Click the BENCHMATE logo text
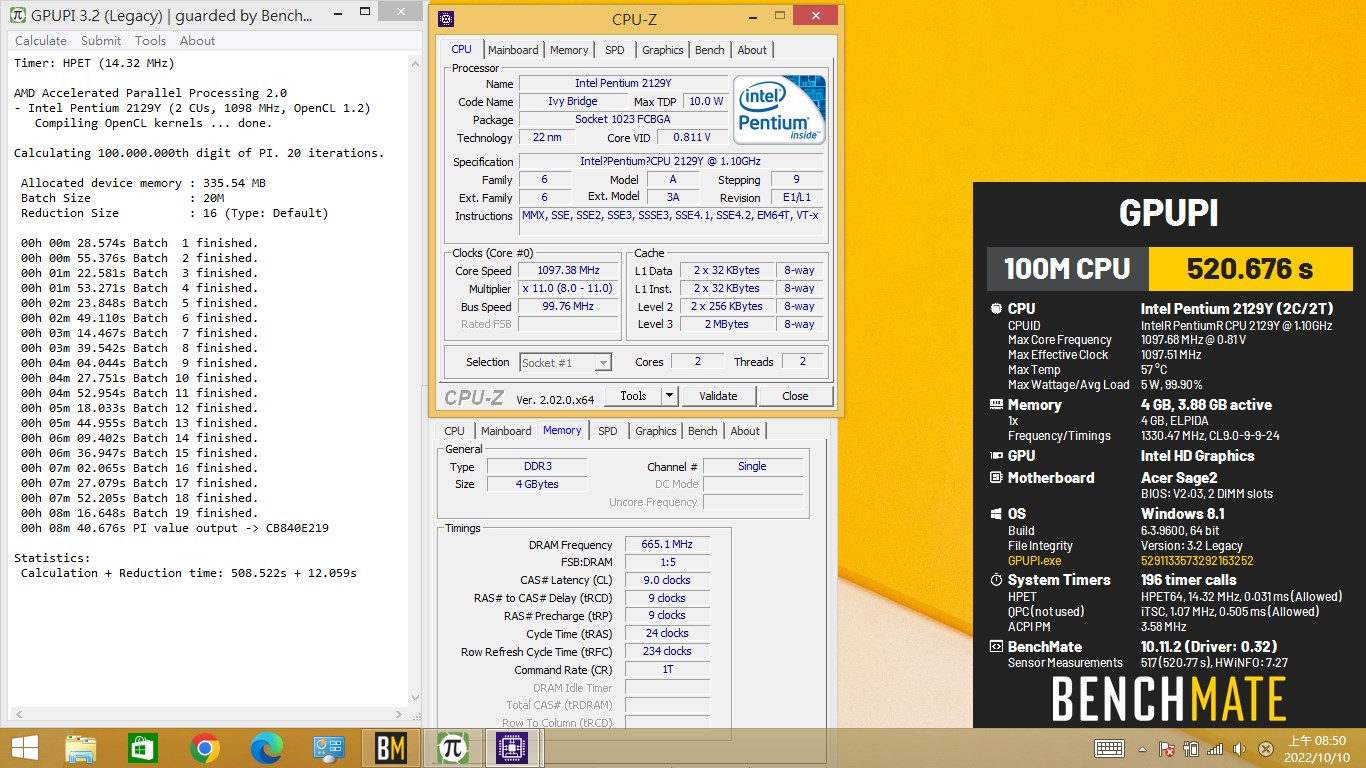The image size is (1366, 768). [x=1169, y=698]
